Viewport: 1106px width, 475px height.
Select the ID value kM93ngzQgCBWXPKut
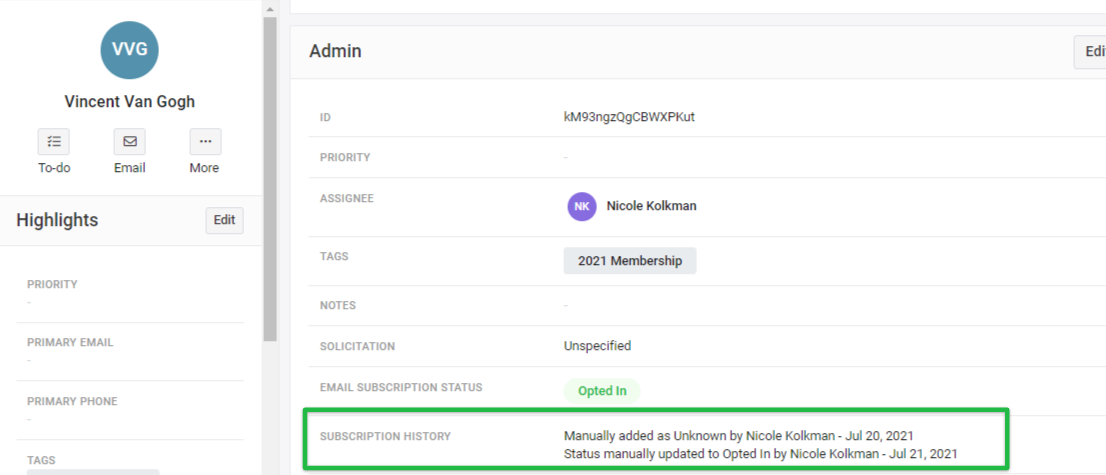[629, 117]
